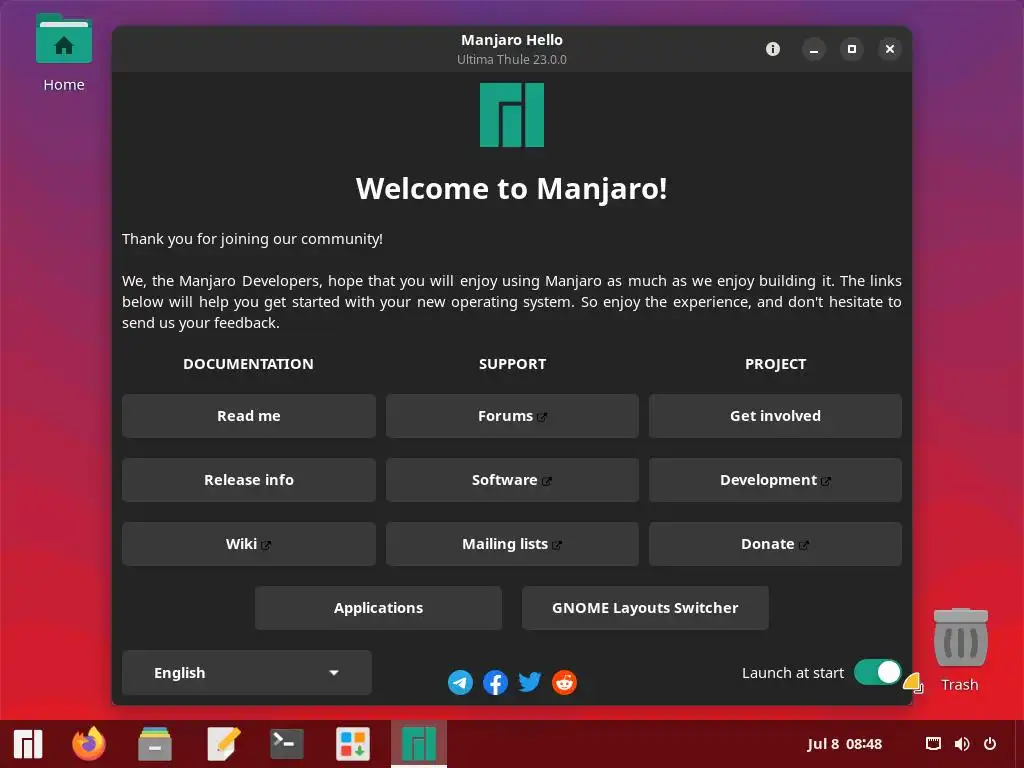The image size is (1024, 768).
Task: Open the Applications button
Action: 378,608
